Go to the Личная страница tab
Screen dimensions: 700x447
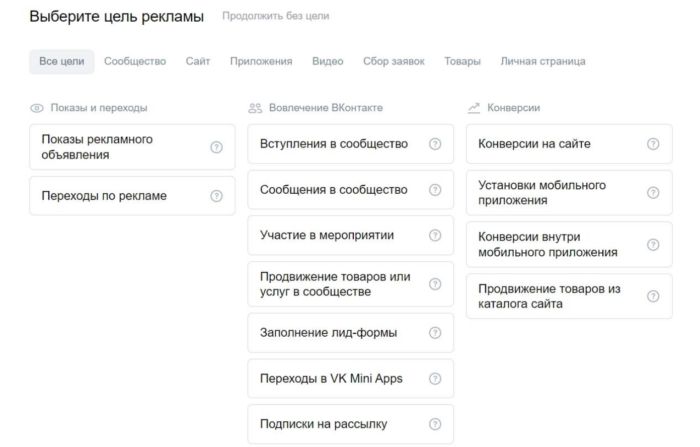tap(543, 61)
